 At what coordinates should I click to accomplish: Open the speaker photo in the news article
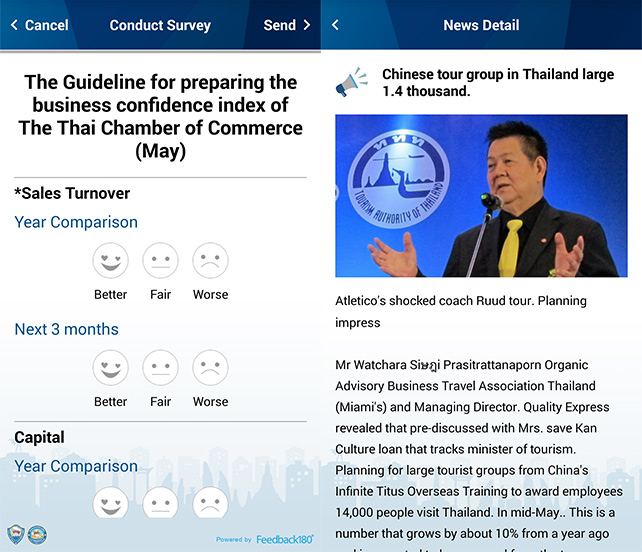(x=481, y=195)
